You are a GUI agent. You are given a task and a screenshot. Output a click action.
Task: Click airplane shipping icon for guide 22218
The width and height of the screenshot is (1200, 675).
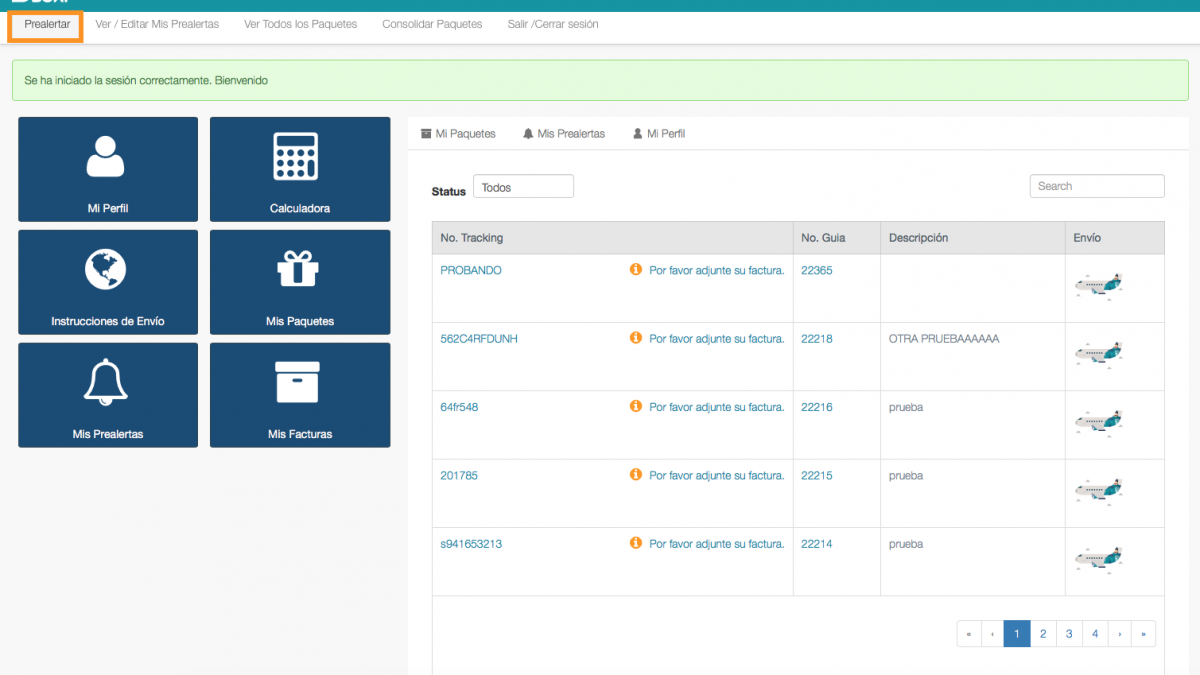1099,353
